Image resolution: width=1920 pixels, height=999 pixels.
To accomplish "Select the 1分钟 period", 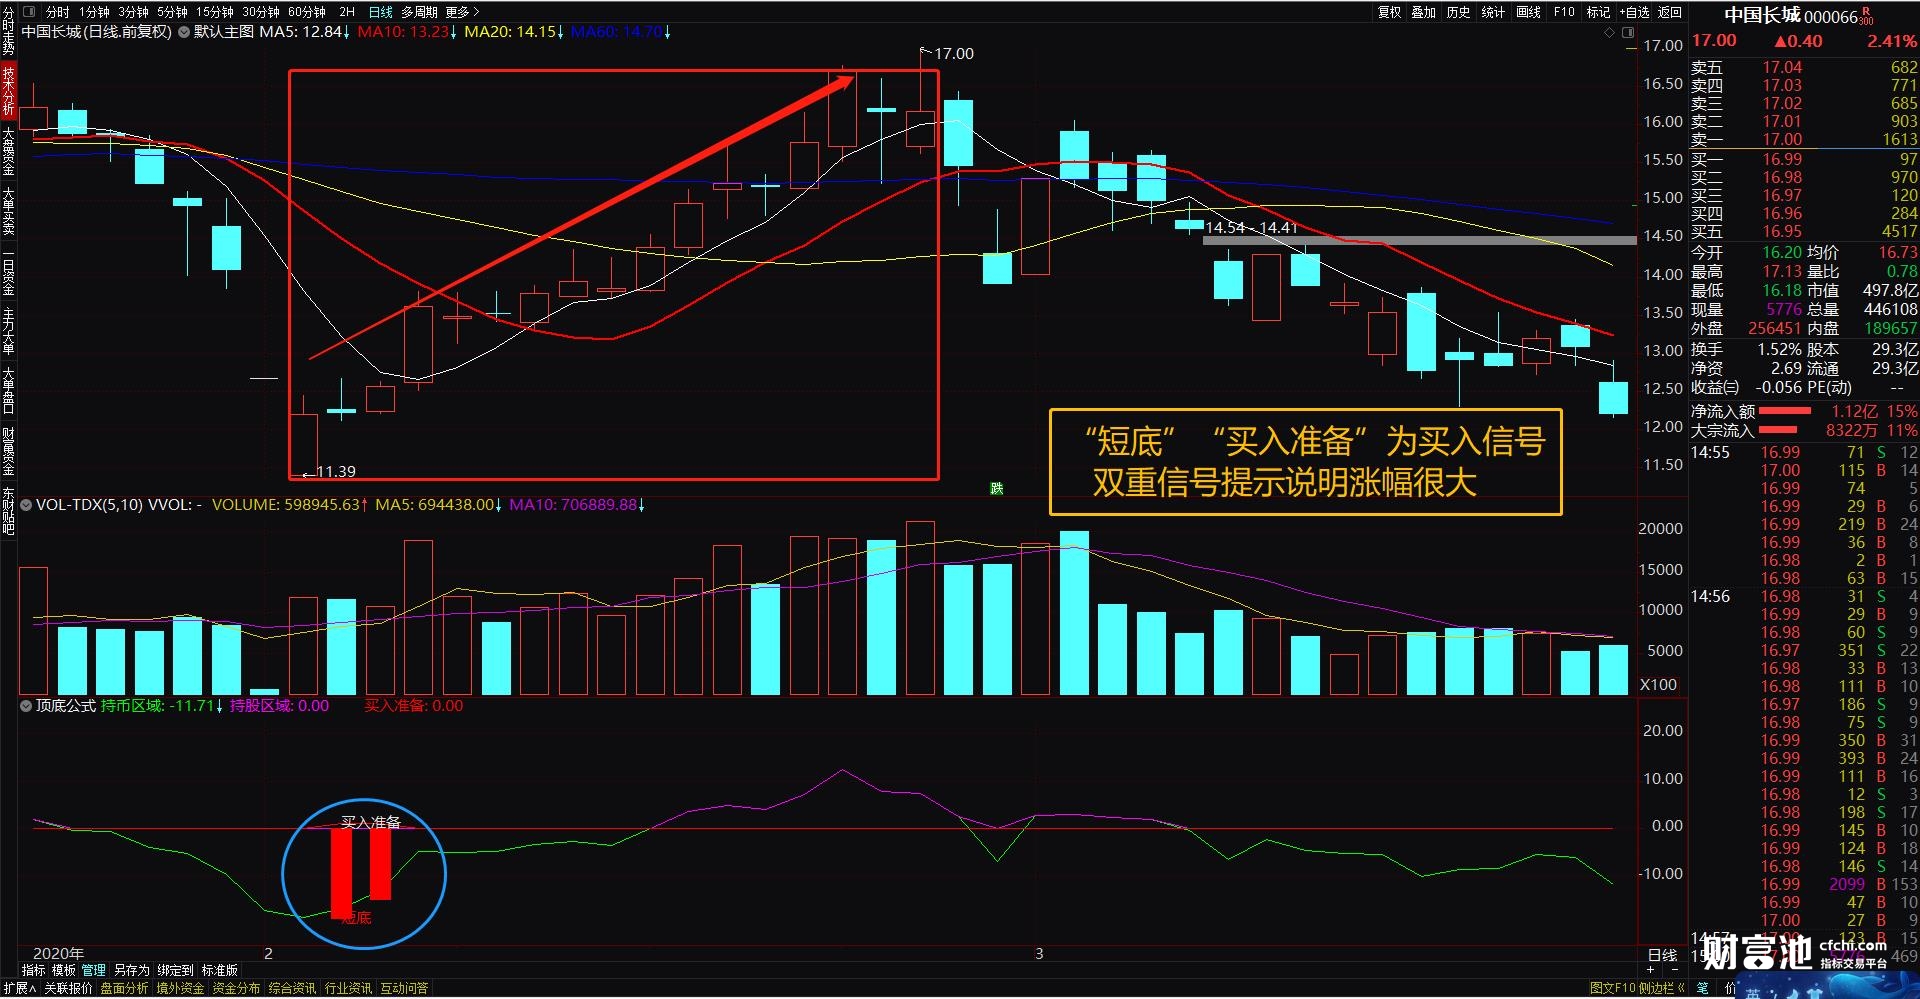I will 94,12.
